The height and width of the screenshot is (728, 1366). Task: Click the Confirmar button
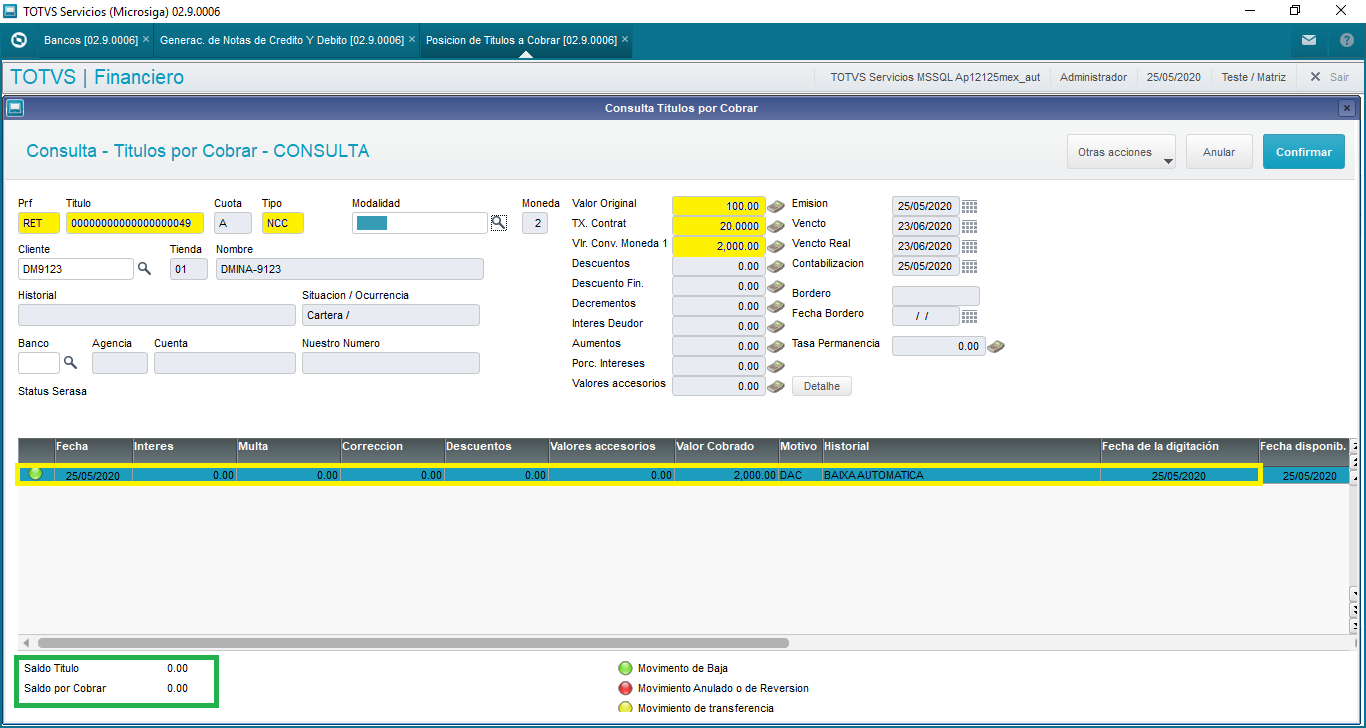pyautogui.click(x=1304, y=152)
